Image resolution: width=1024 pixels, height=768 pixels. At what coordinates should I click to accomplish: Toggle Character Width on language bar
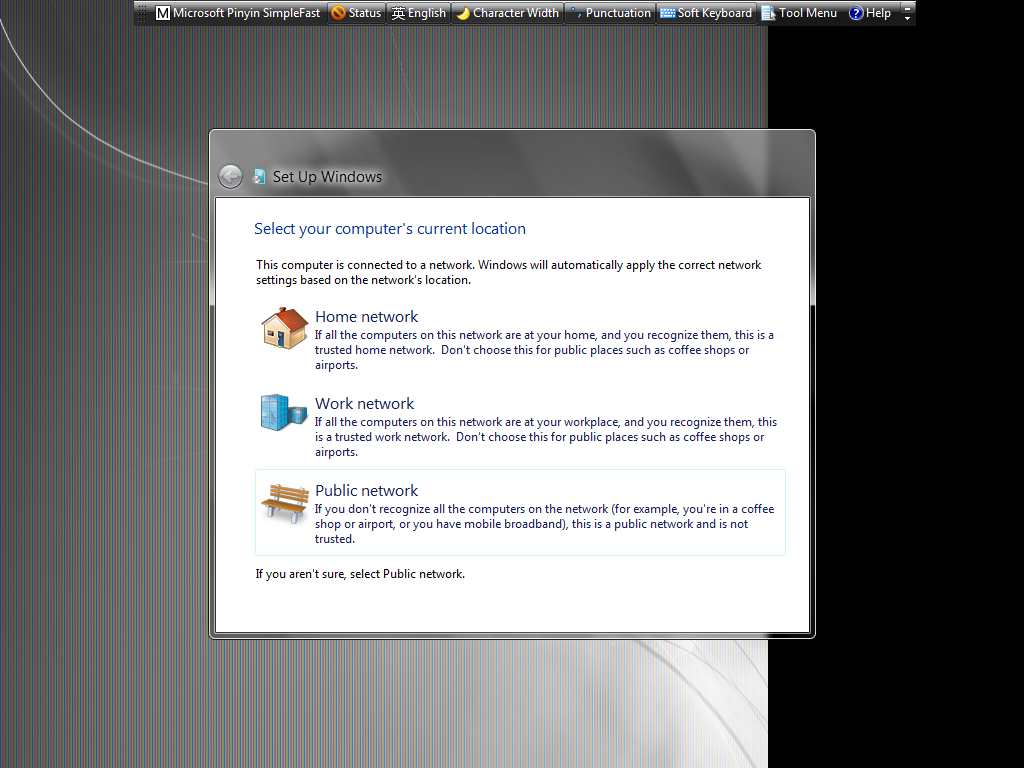tap(507, 13)
